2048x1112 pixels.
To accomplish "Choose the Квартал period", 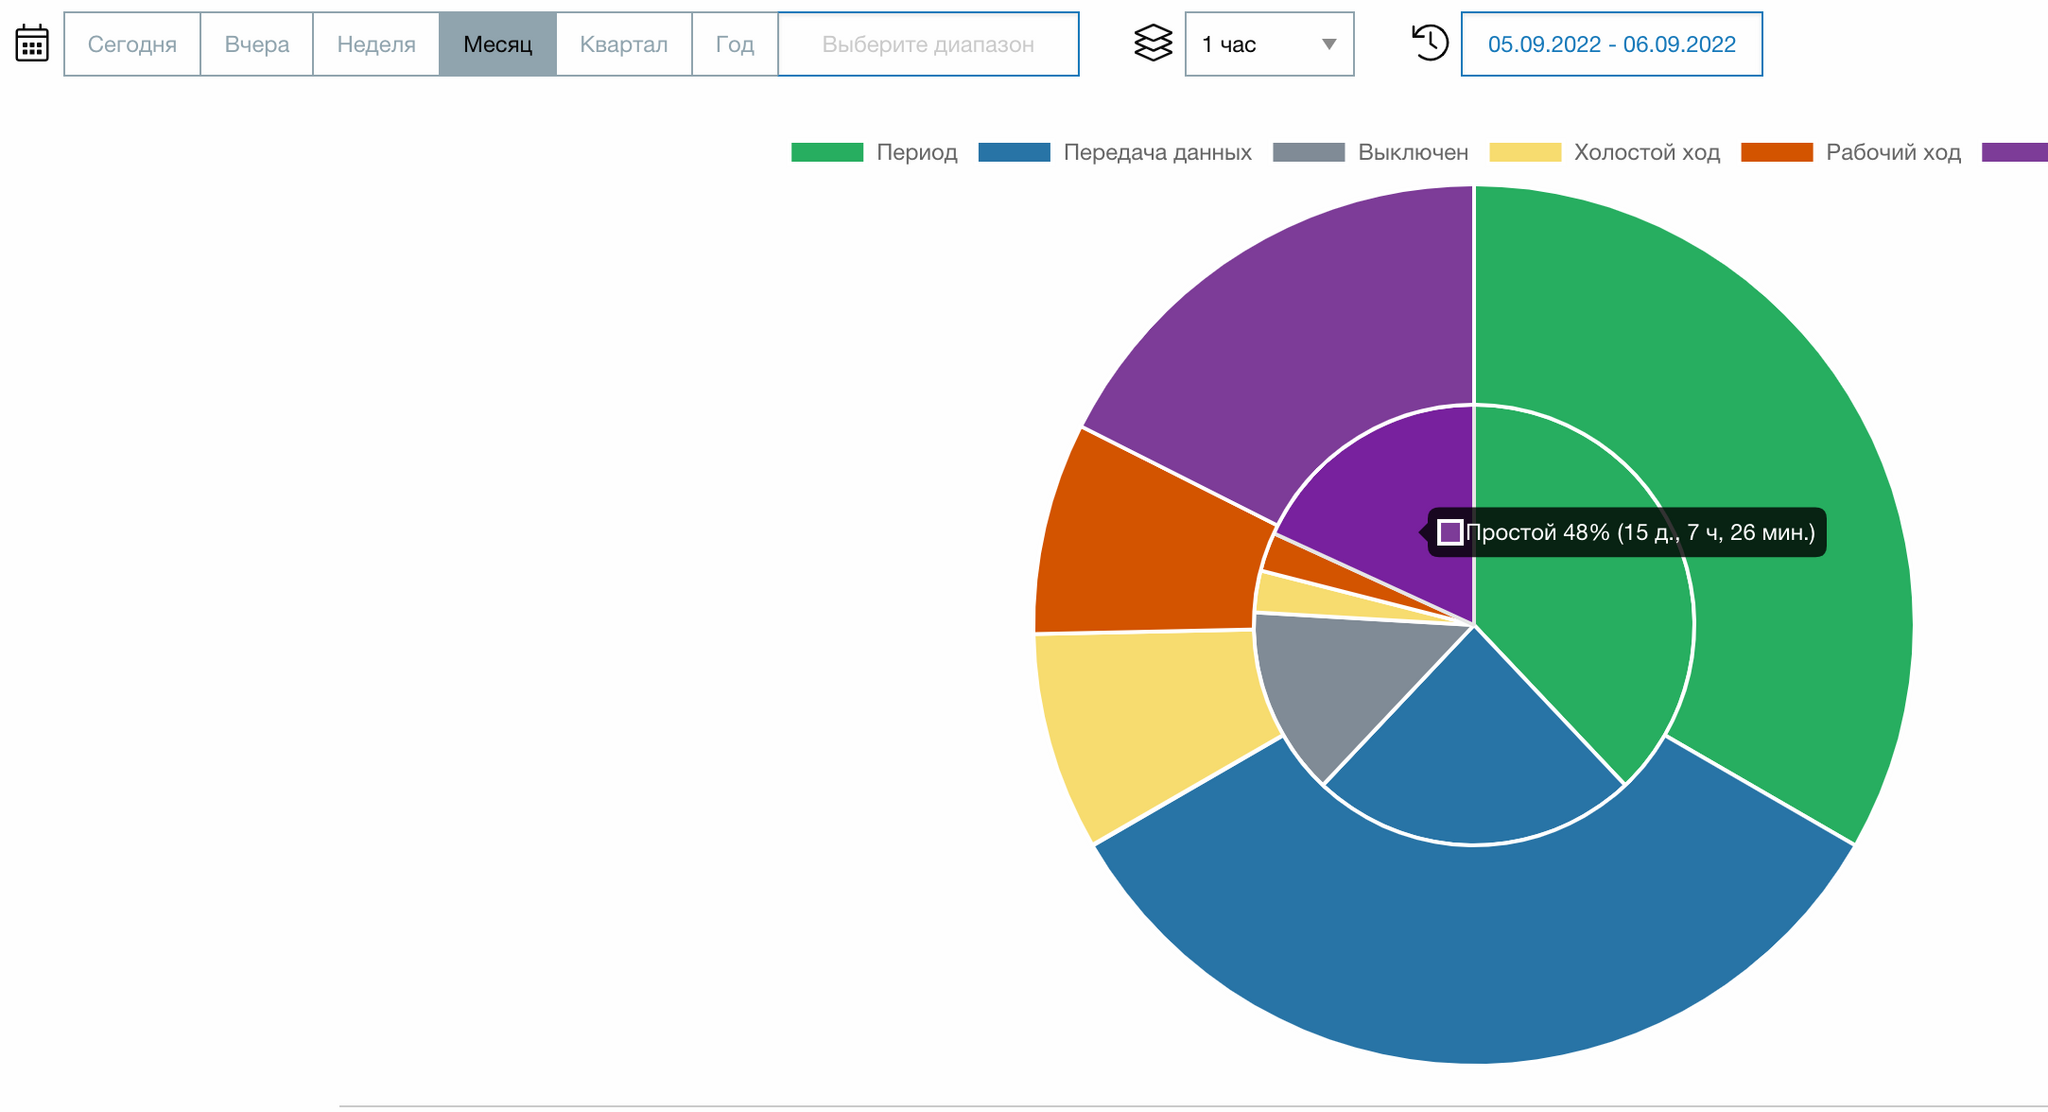I will [623, 44].
